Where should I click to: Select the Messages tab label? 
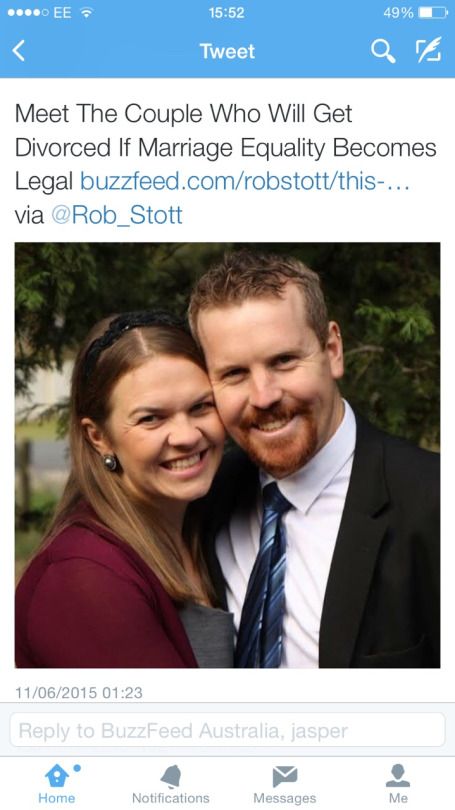(285, 798)
